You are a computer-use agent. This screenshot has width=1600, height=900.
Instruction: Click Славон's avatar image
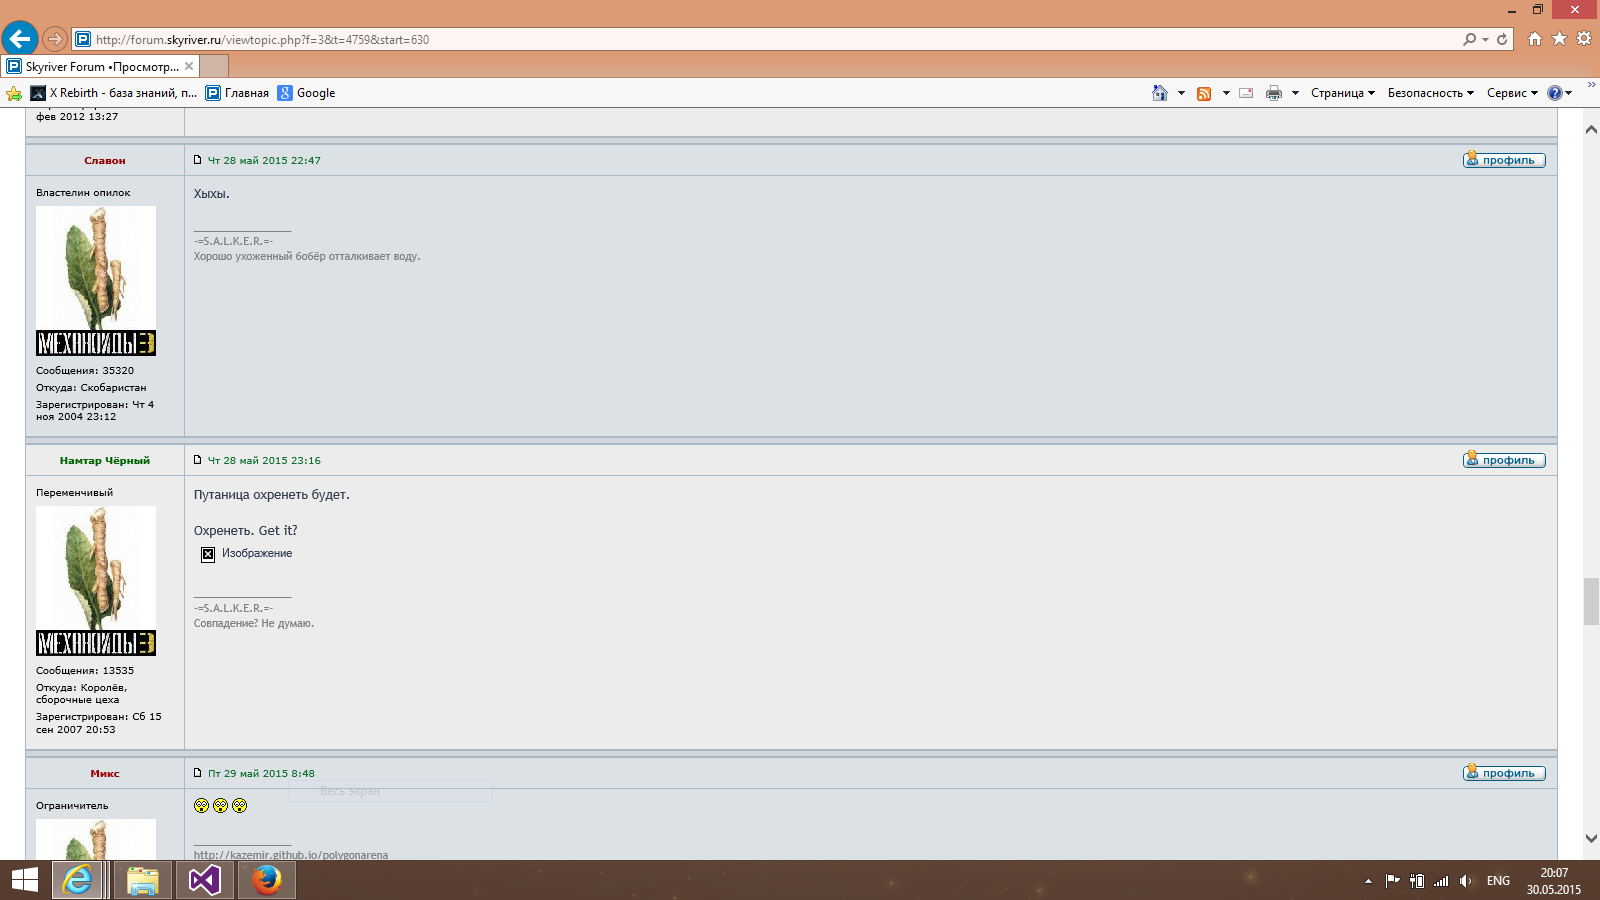coord(96,281)
